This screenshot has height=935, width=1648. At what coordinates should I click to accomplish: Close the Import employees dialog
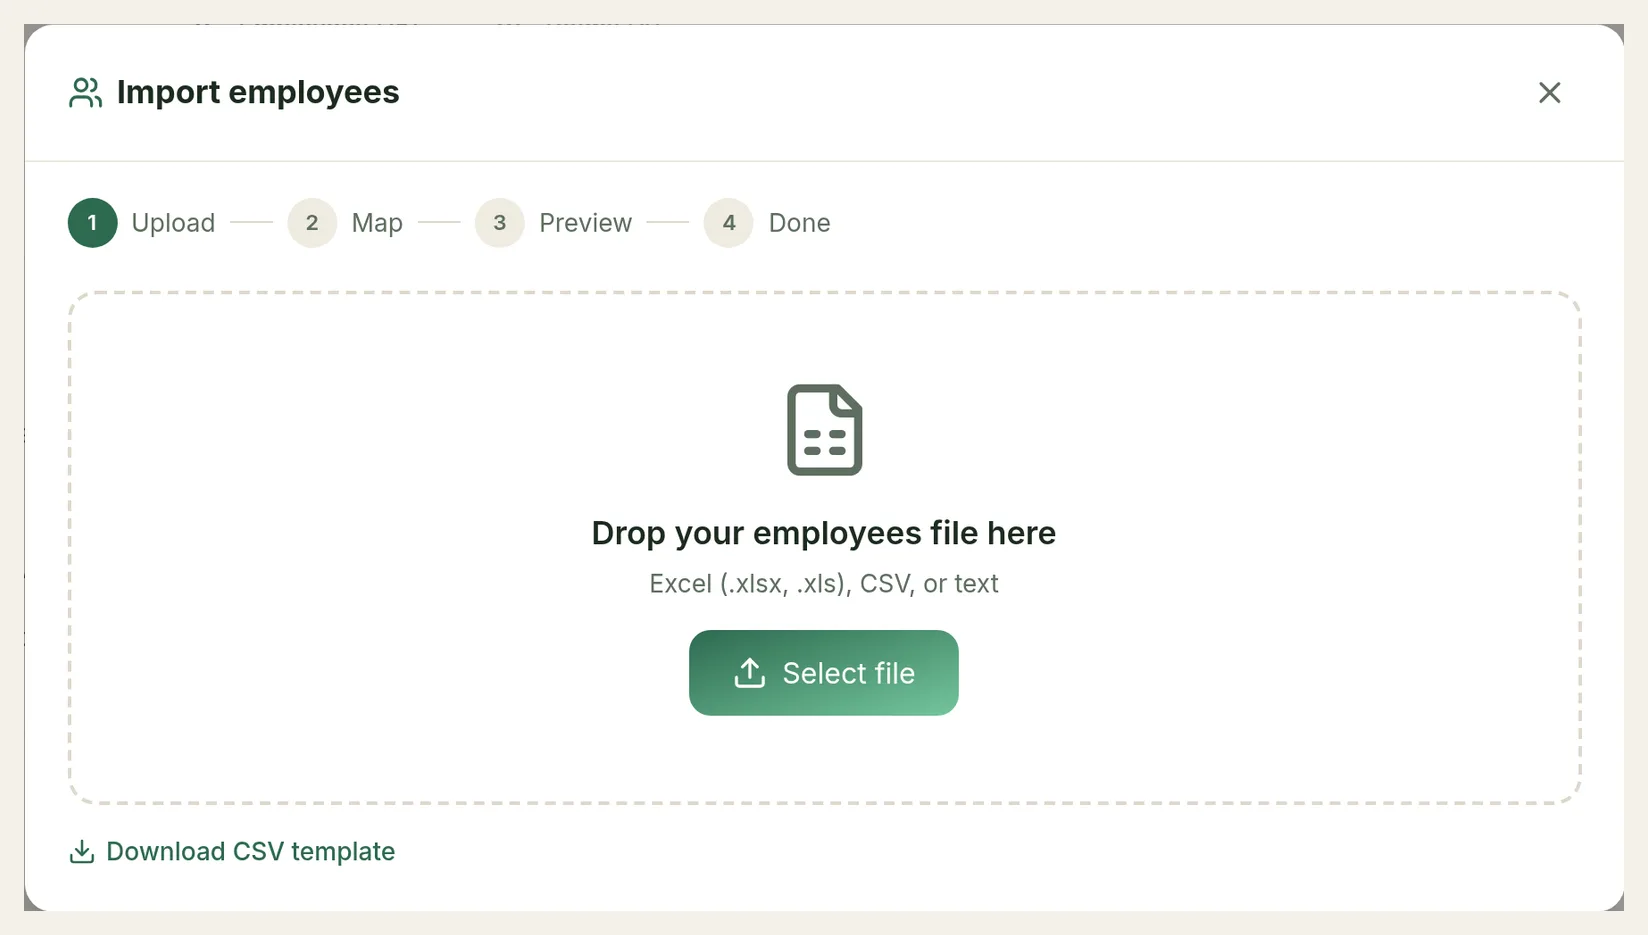coord(1549,92)
